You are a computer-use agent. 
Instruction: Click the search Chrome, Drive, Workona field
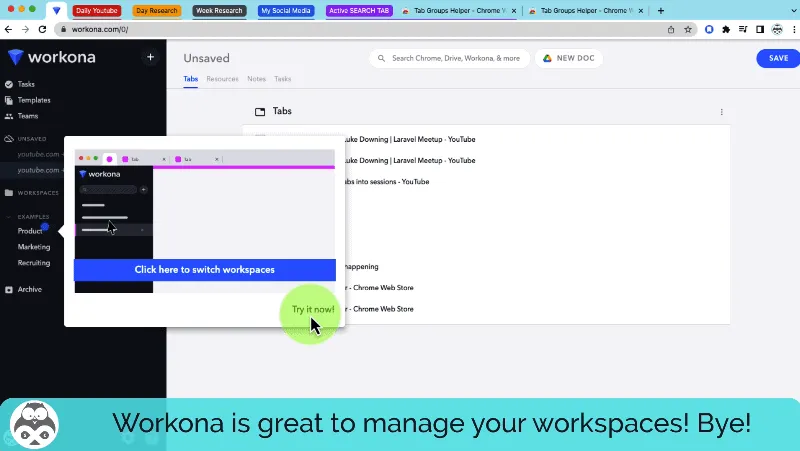point(449,58)
